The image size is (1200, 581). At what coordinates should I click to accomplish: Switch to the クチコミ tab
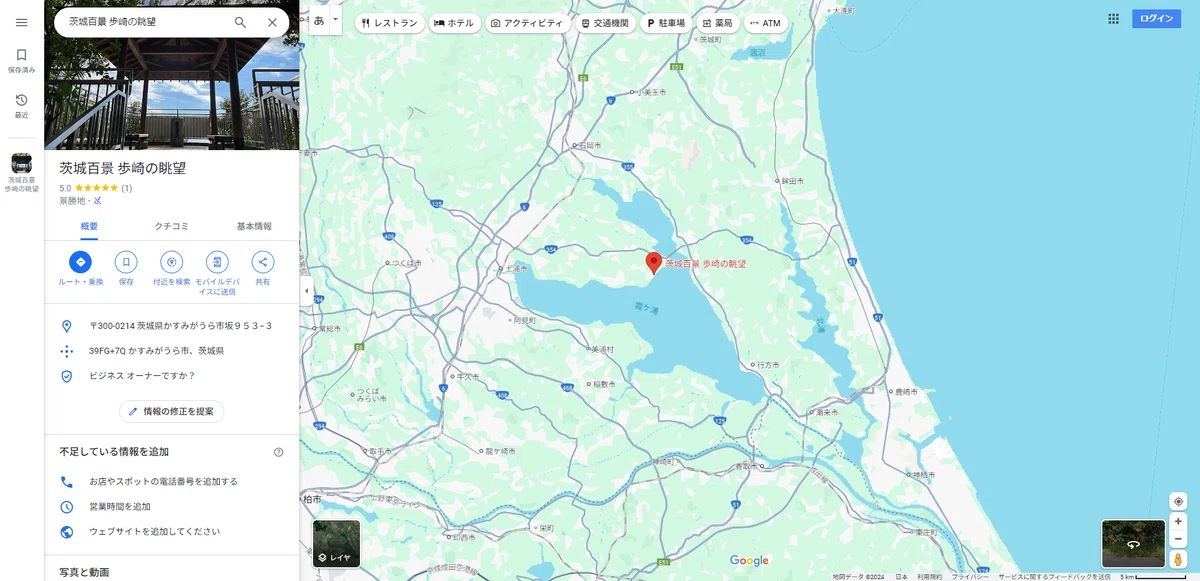[171, 227]
